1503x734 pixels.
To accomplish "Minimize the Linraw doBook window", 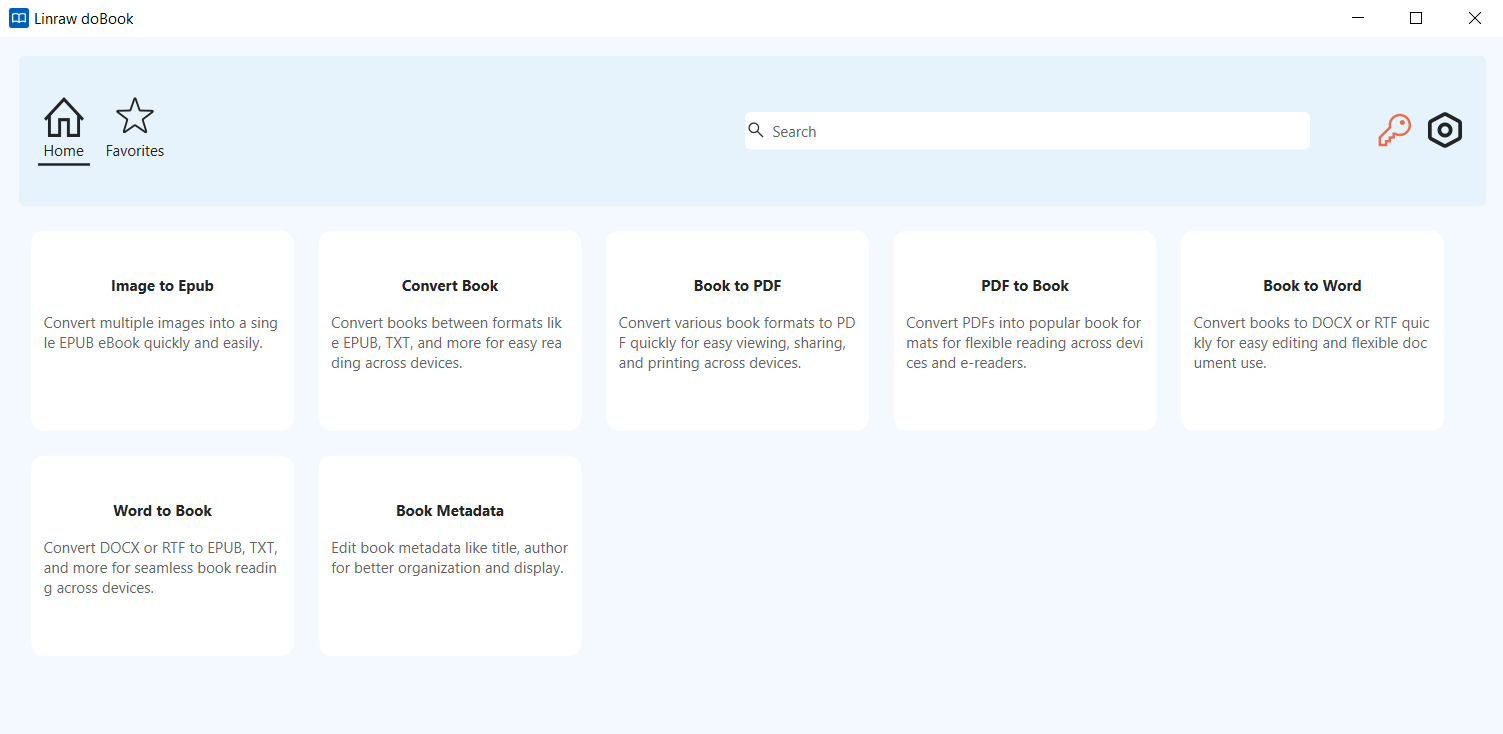I will coord(1358,18).
